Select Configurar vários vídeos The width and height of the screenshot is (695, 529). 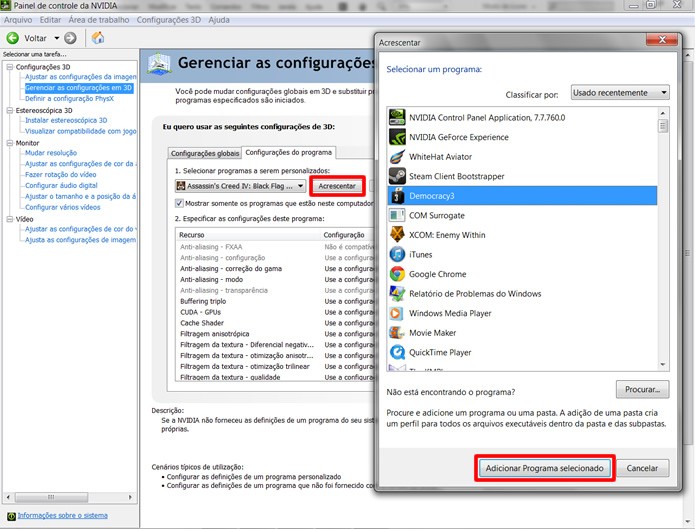coord(62,207)
